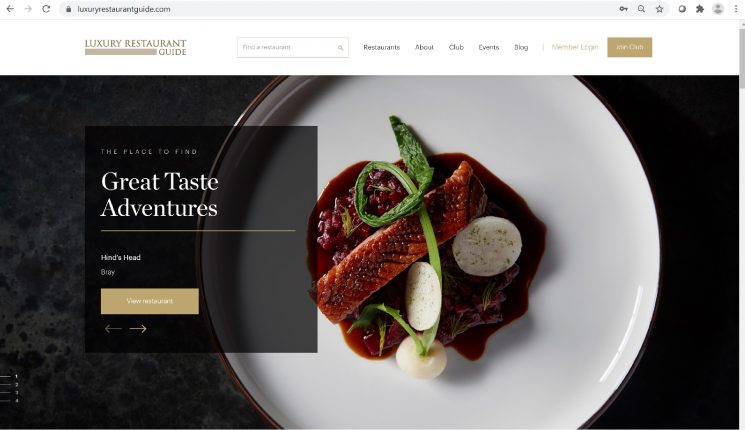Image resolution: width=745 pixels, height=430 pixels.
Task: Click the search magnifier in restaurant field
Action: click(x=341, y=48)
